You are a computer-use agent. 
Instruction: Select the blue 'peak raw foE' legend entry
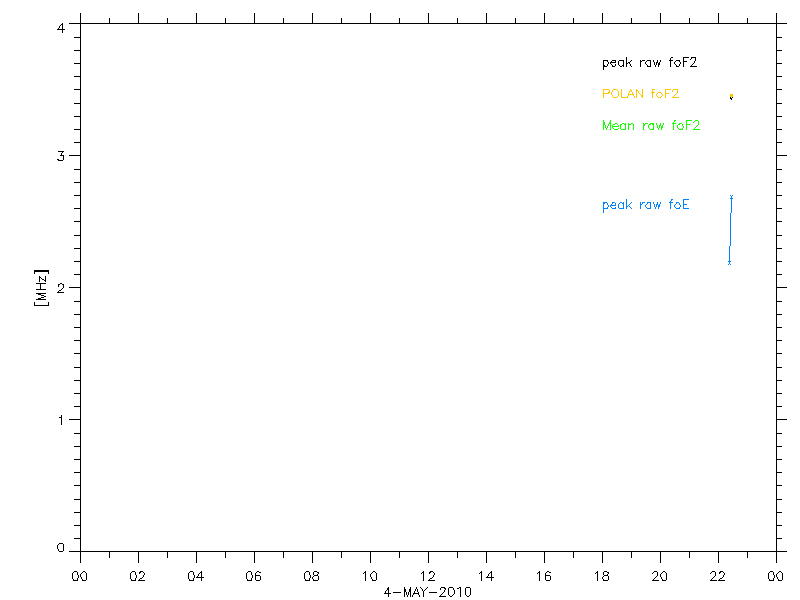645,205
